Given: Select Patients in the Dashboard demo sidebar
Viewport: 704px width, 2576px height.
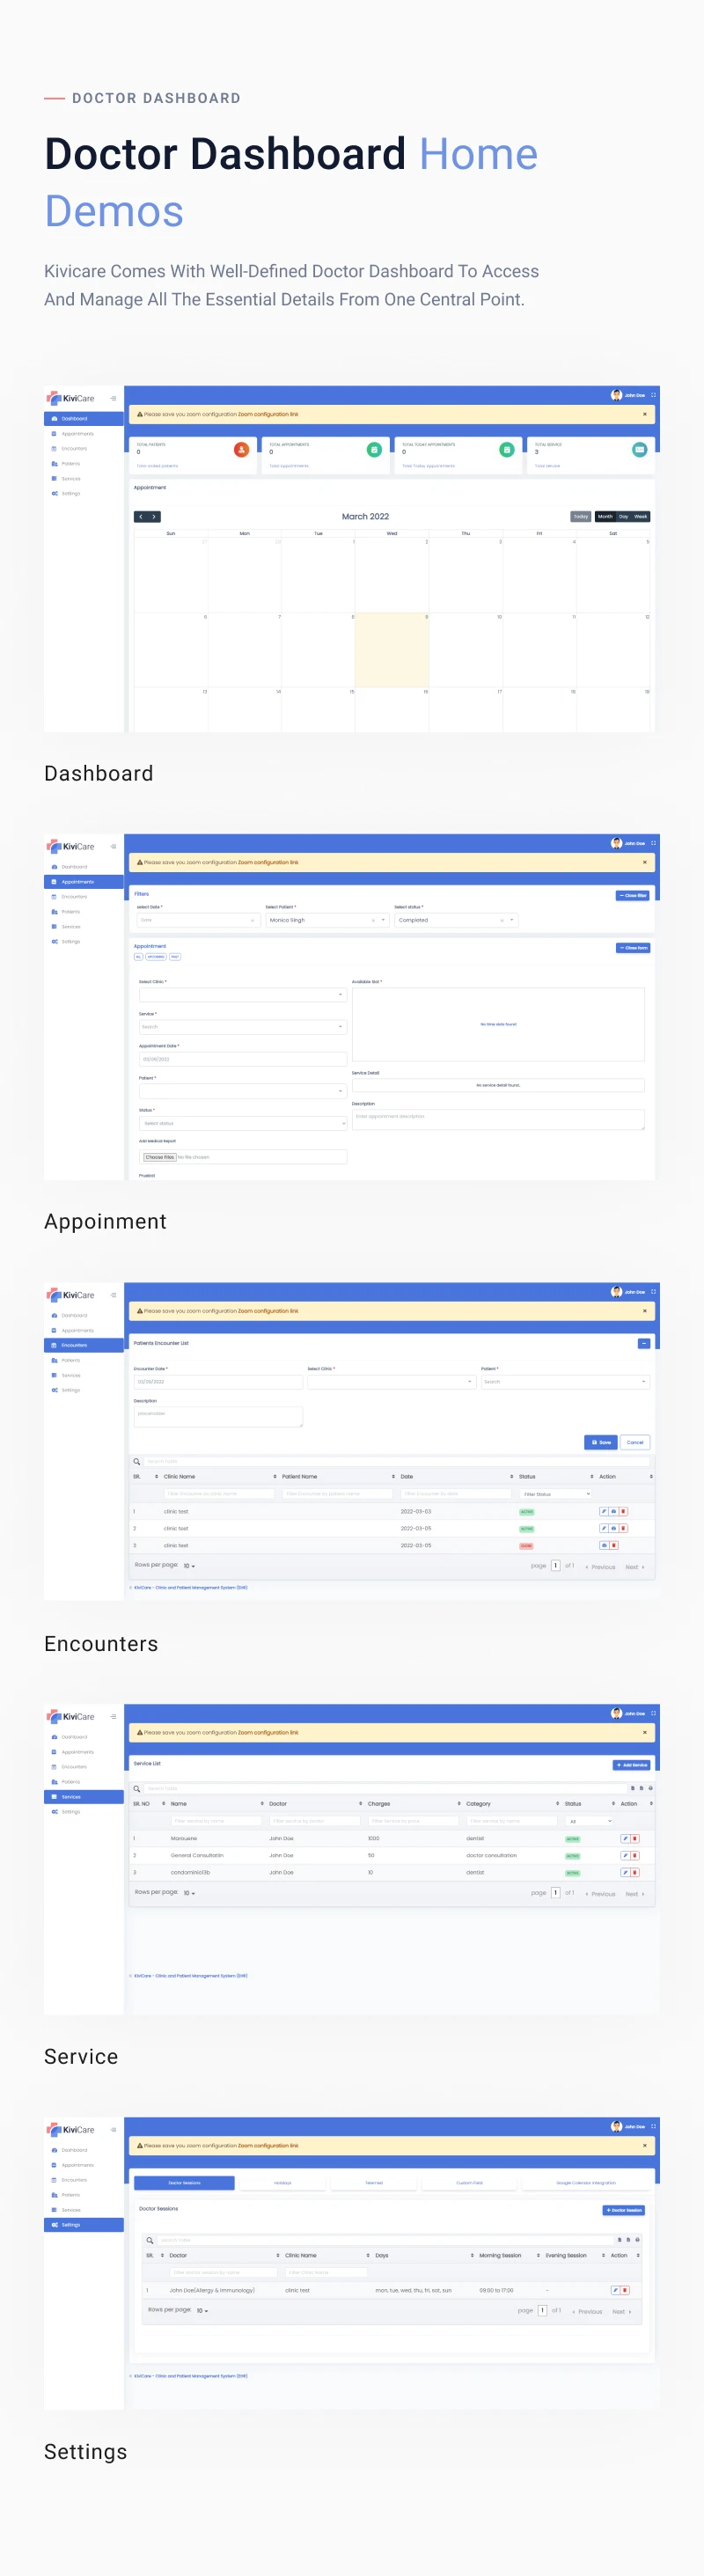Looking at the screenshot, I should coord(70,464).
